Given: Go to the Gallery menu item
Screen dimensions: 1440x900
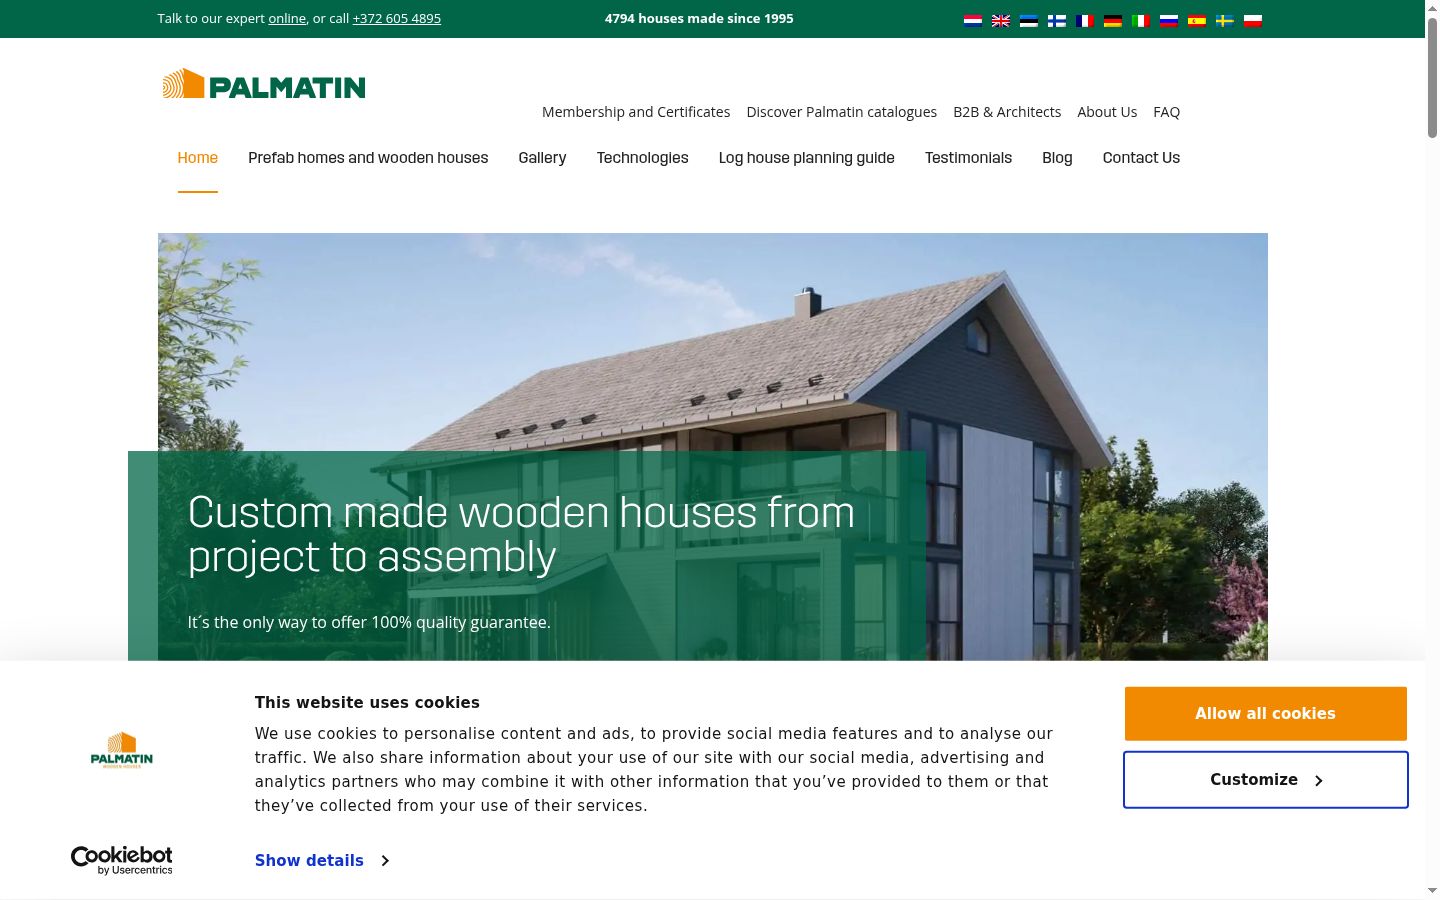Looking at the screenshot, I should [542, 158].
